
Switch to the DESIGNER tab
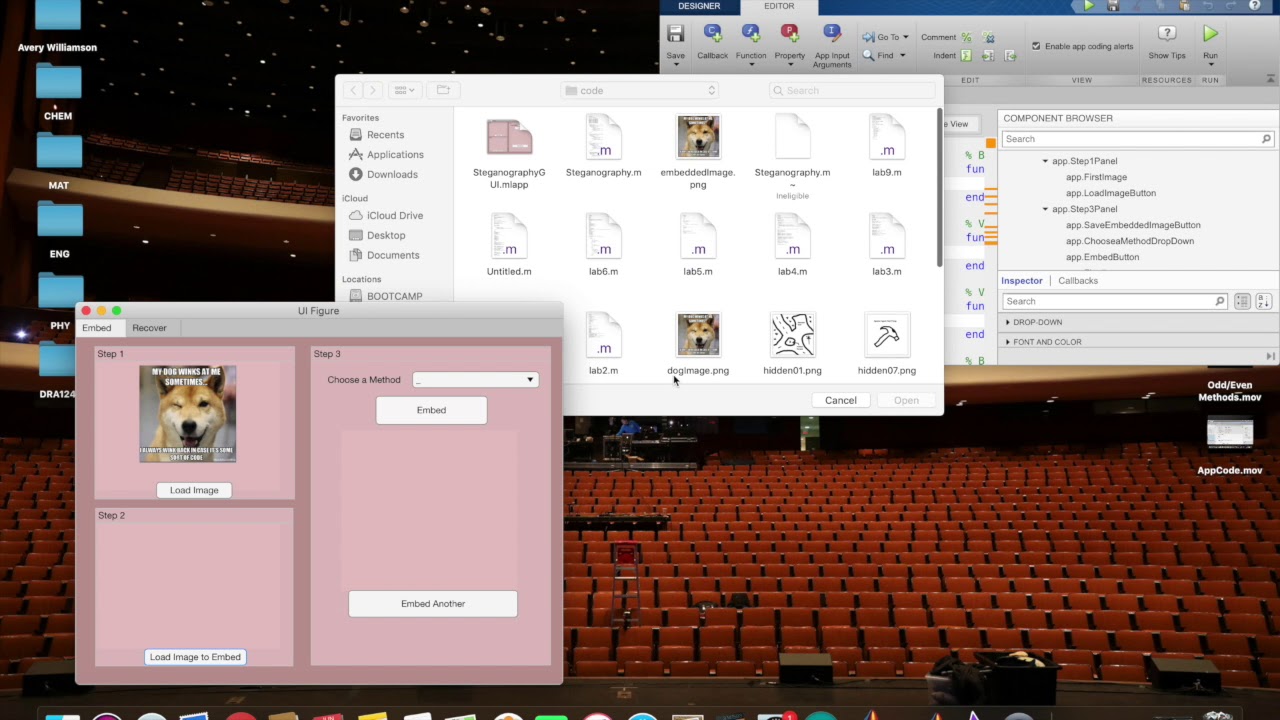[699, 6]
